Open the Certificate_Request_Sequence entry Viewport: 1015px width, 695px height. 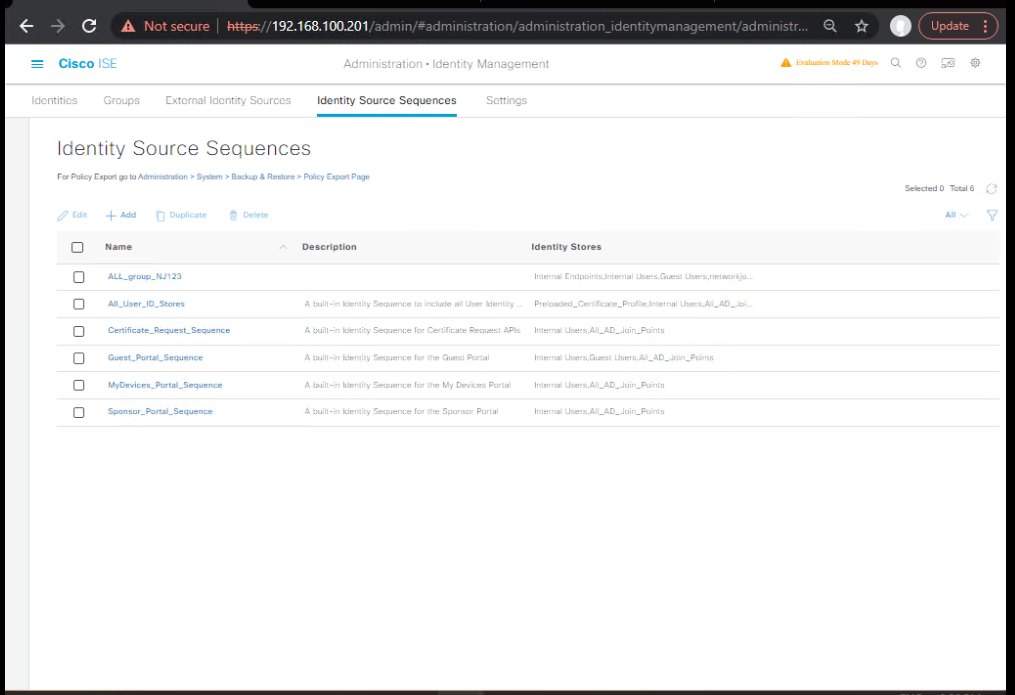coord(168,330)
